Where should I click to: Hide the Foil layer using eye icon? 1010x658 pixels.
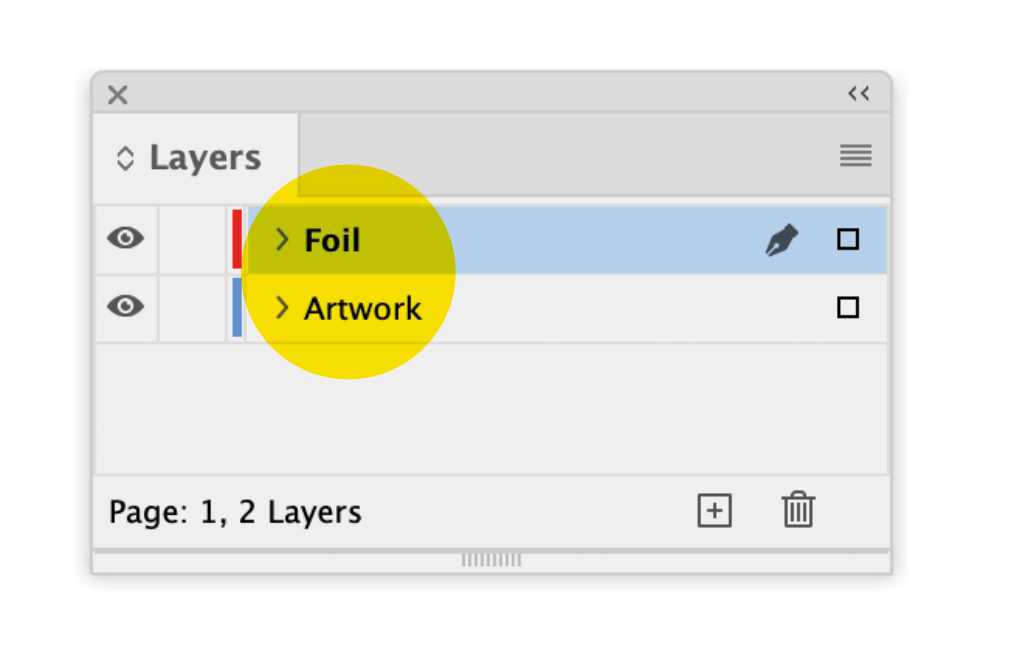tap(125, 238)
